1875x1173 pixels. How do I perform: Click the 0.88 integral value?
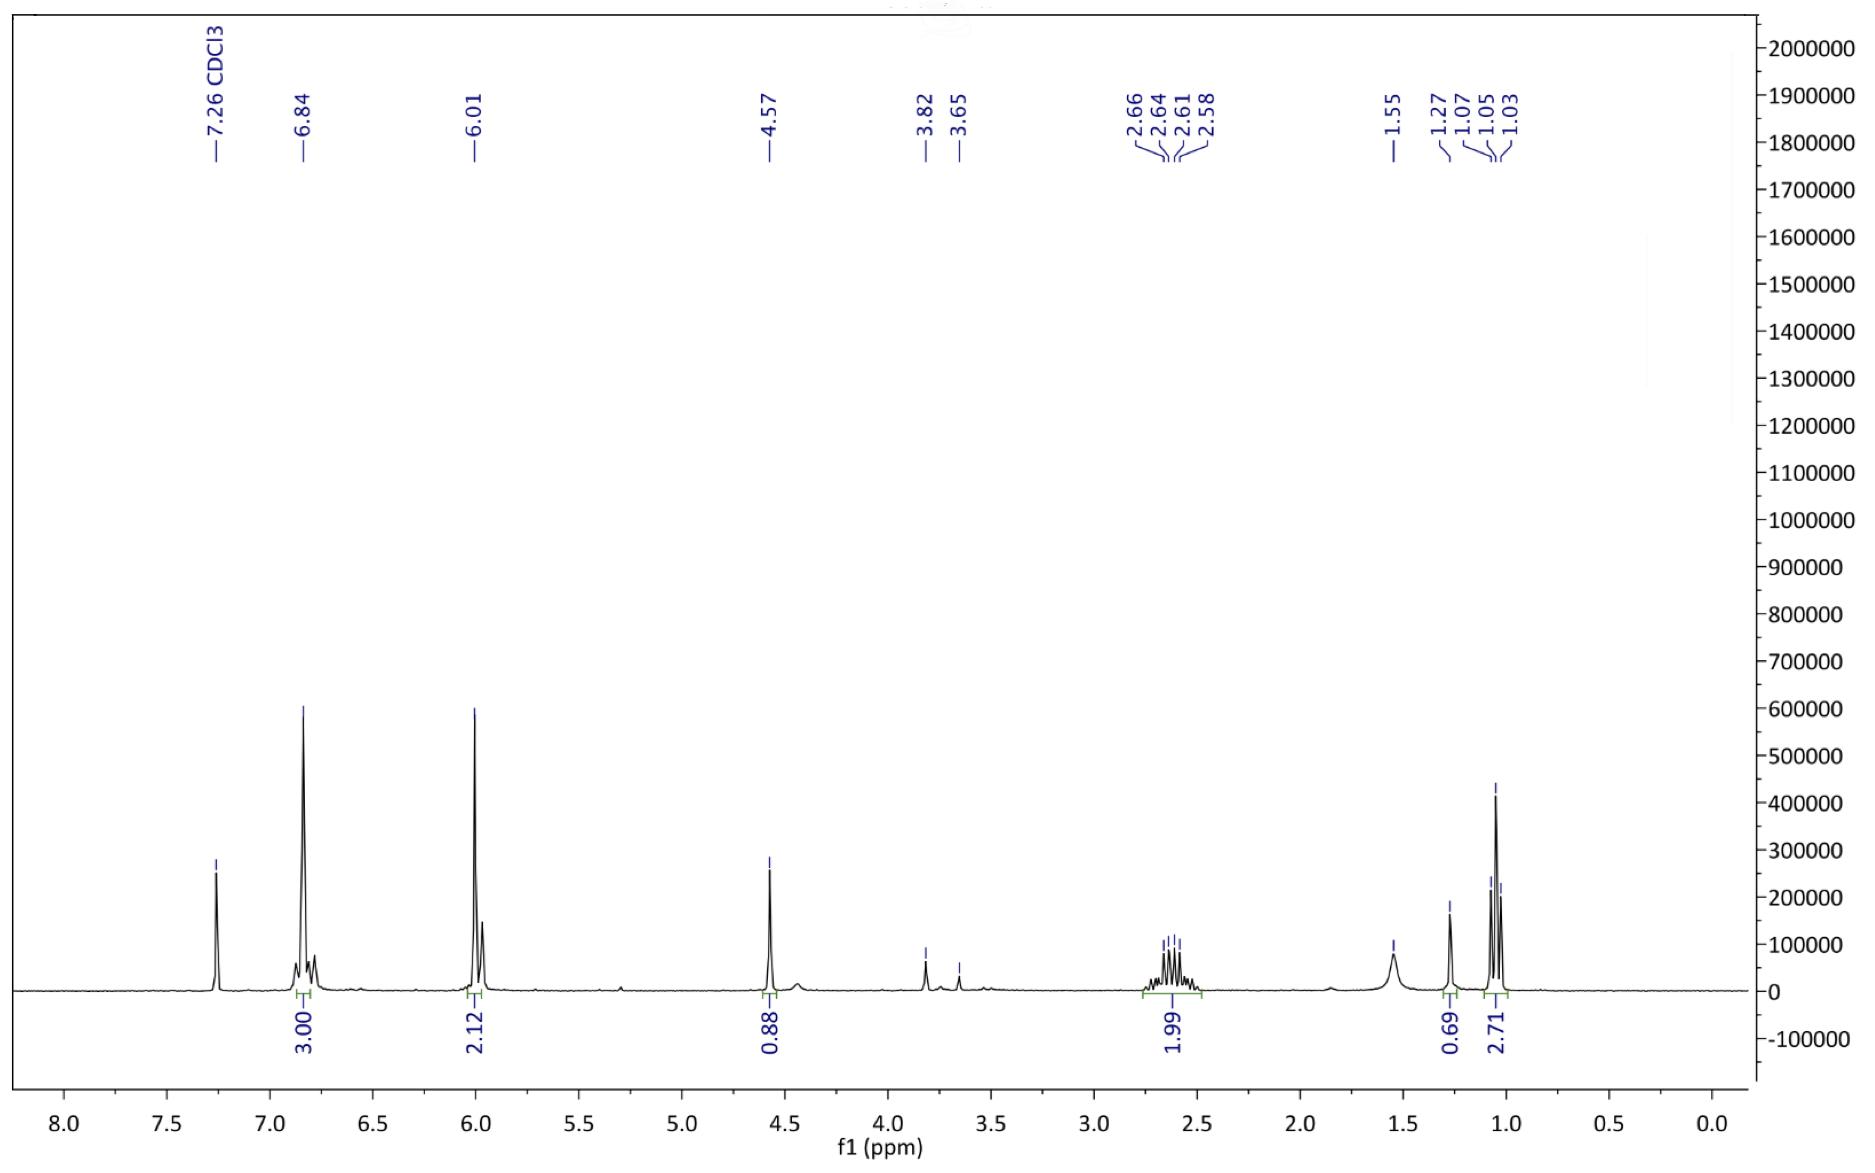(769, 1032)
